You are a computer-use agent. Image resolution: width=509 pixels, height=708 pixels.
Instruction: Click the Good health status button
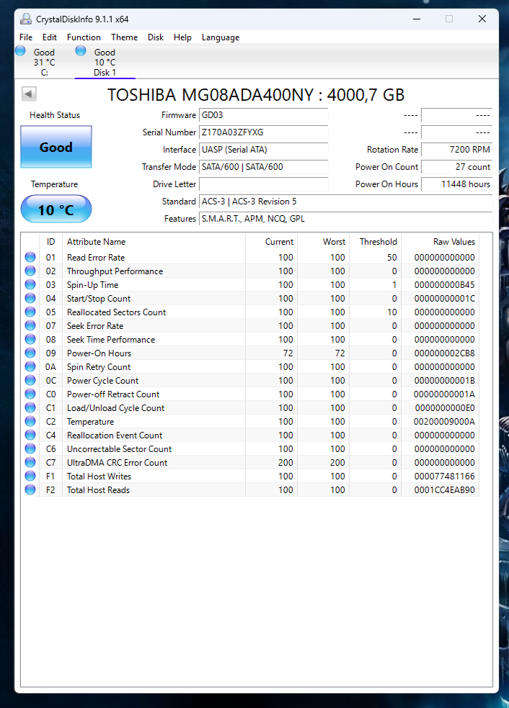[x=56, y=147]
